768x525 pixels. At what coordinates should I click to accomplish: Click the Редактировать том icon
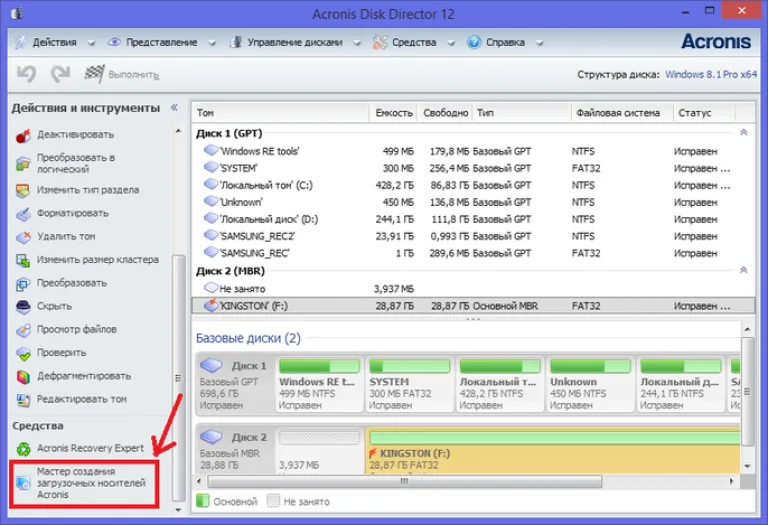point(23,400)
